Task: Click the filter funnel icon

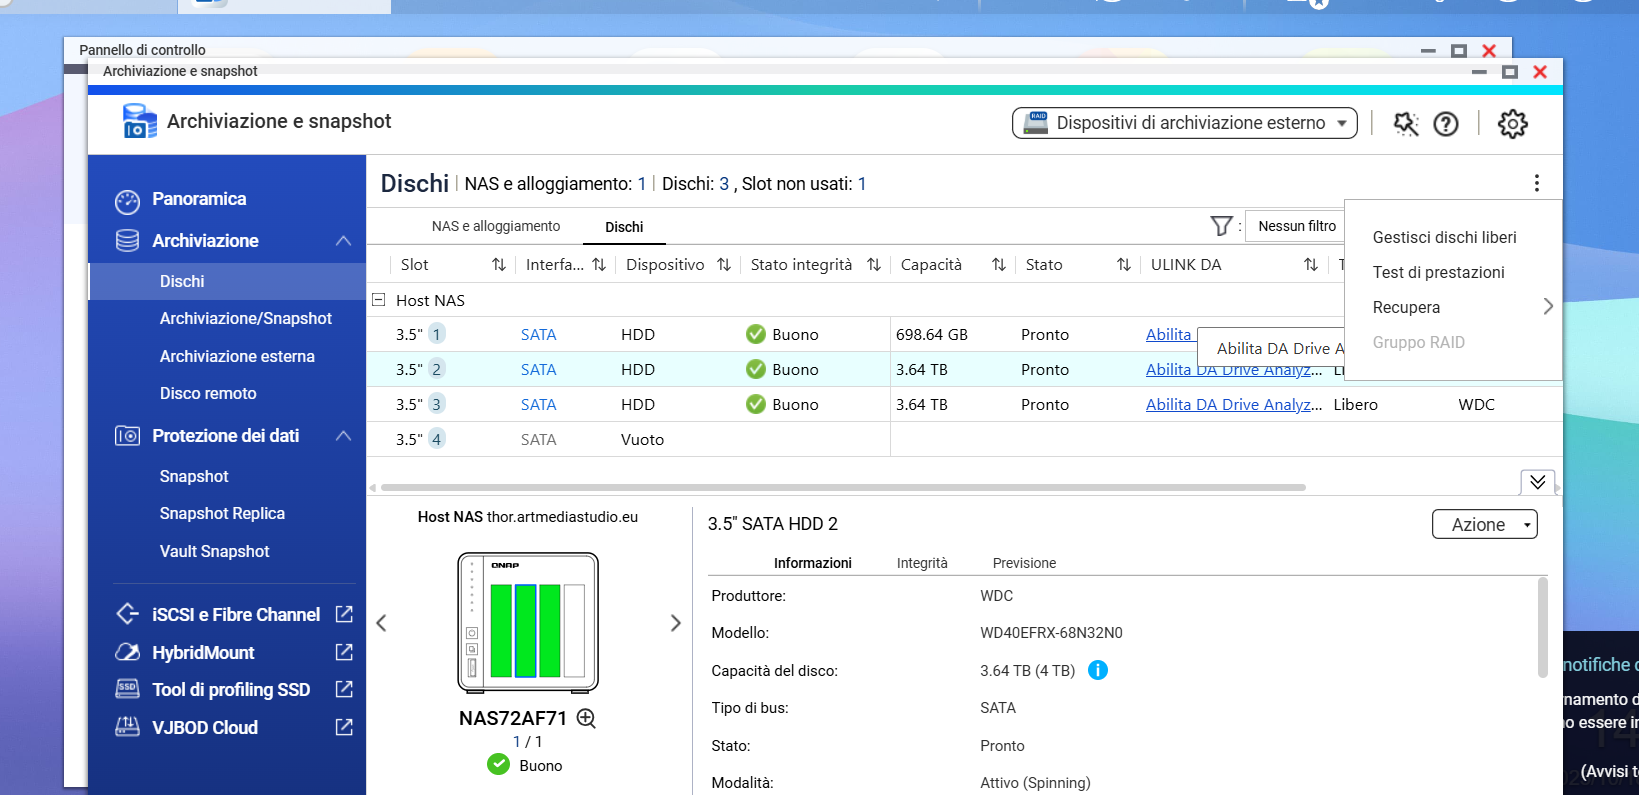Action: click(x=1220, y=226)
